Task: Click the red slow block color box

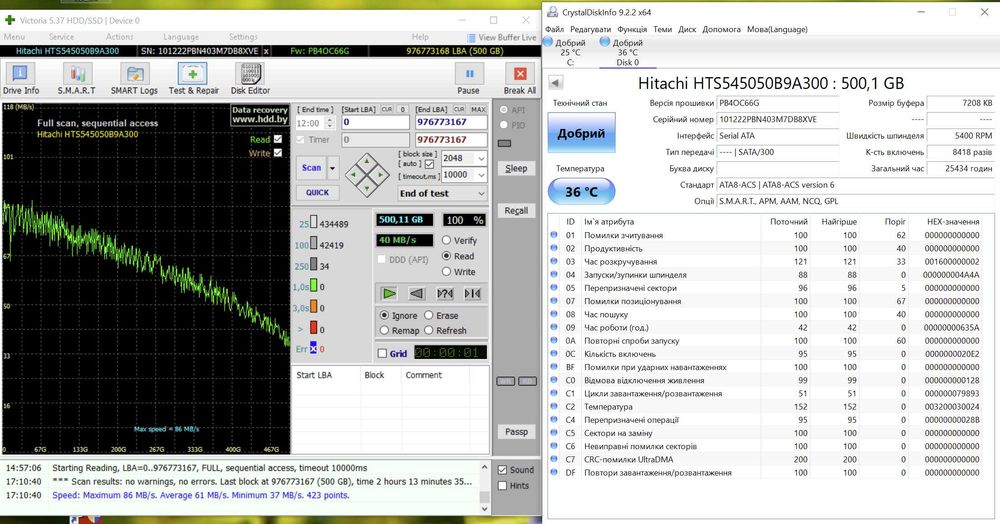Action: point(313,328)
